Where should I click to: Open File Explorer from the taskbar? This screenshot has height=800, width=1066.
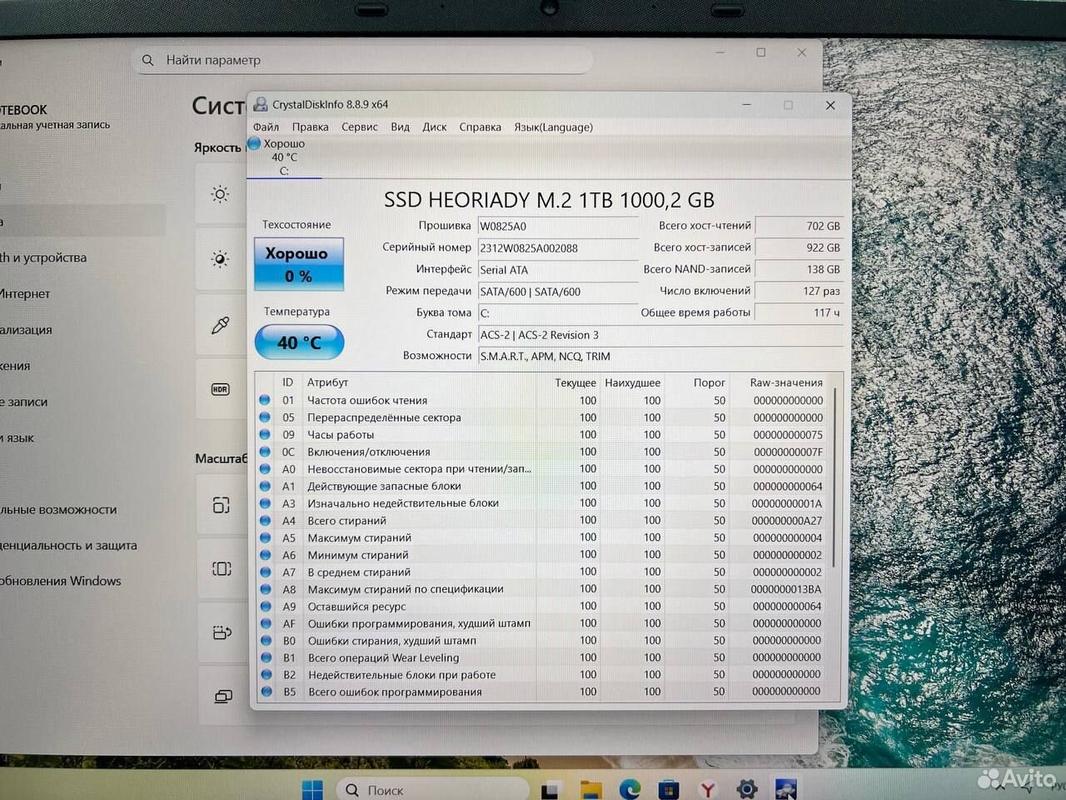pos(591,790)
